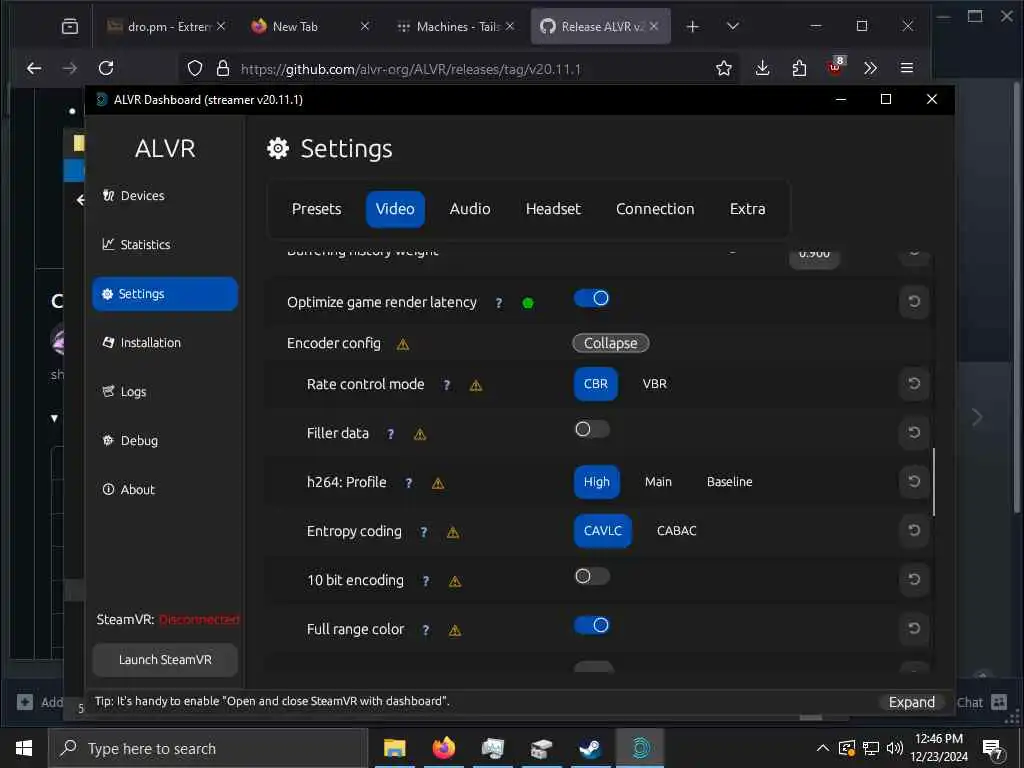Viewport: 1024px width, 768px height.
Task: Show help for Optimize game render latency
Action: (499, 303)
